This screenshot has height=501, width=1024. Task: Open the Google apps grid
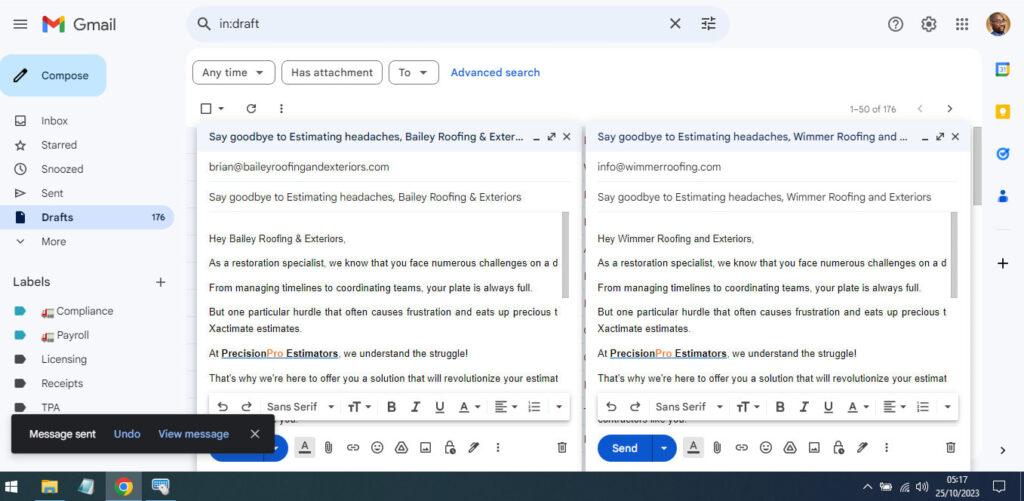[962, 24]
